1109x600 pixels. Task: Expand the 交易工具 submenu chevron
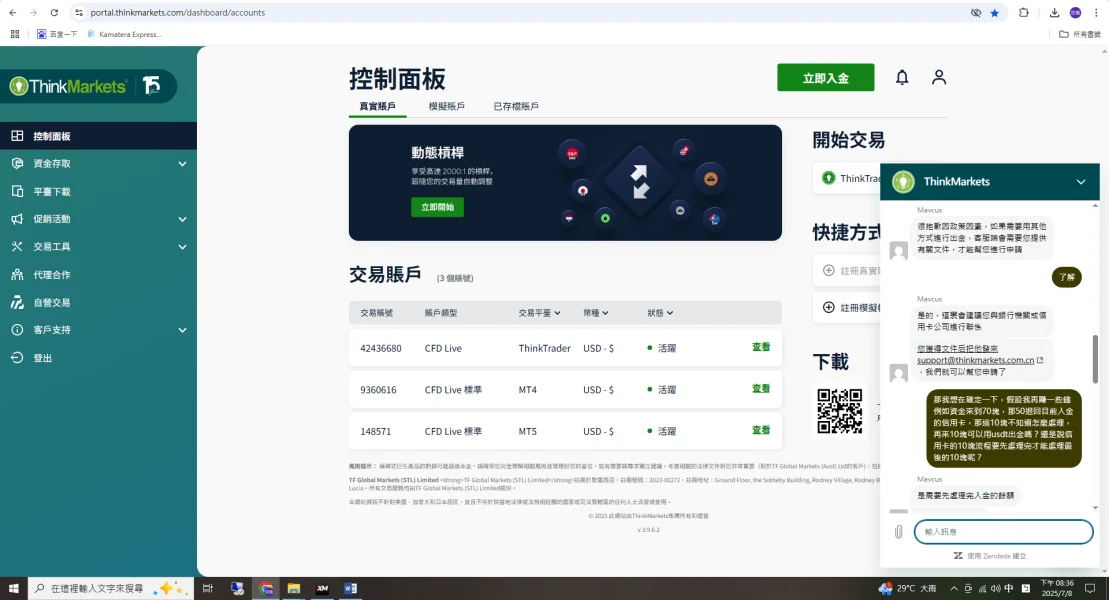click(x=182, y=247)
